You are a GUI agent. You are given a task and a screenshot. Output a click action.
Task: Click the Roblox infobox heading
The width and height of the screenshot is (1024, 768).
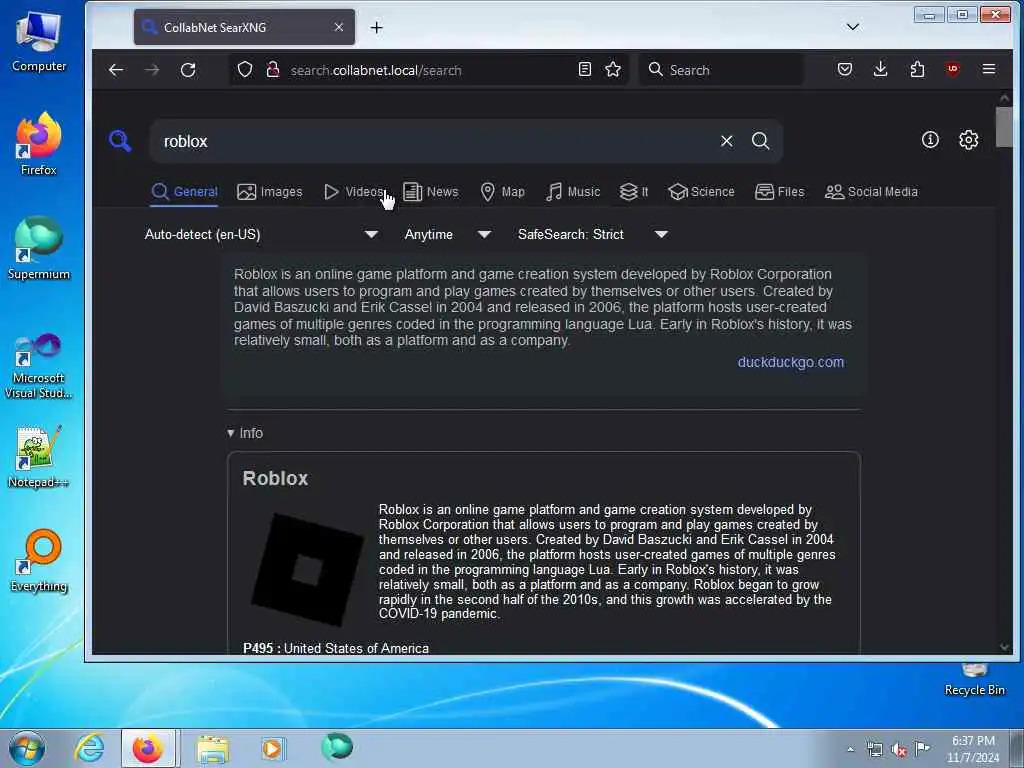click(x=275, y=478)
